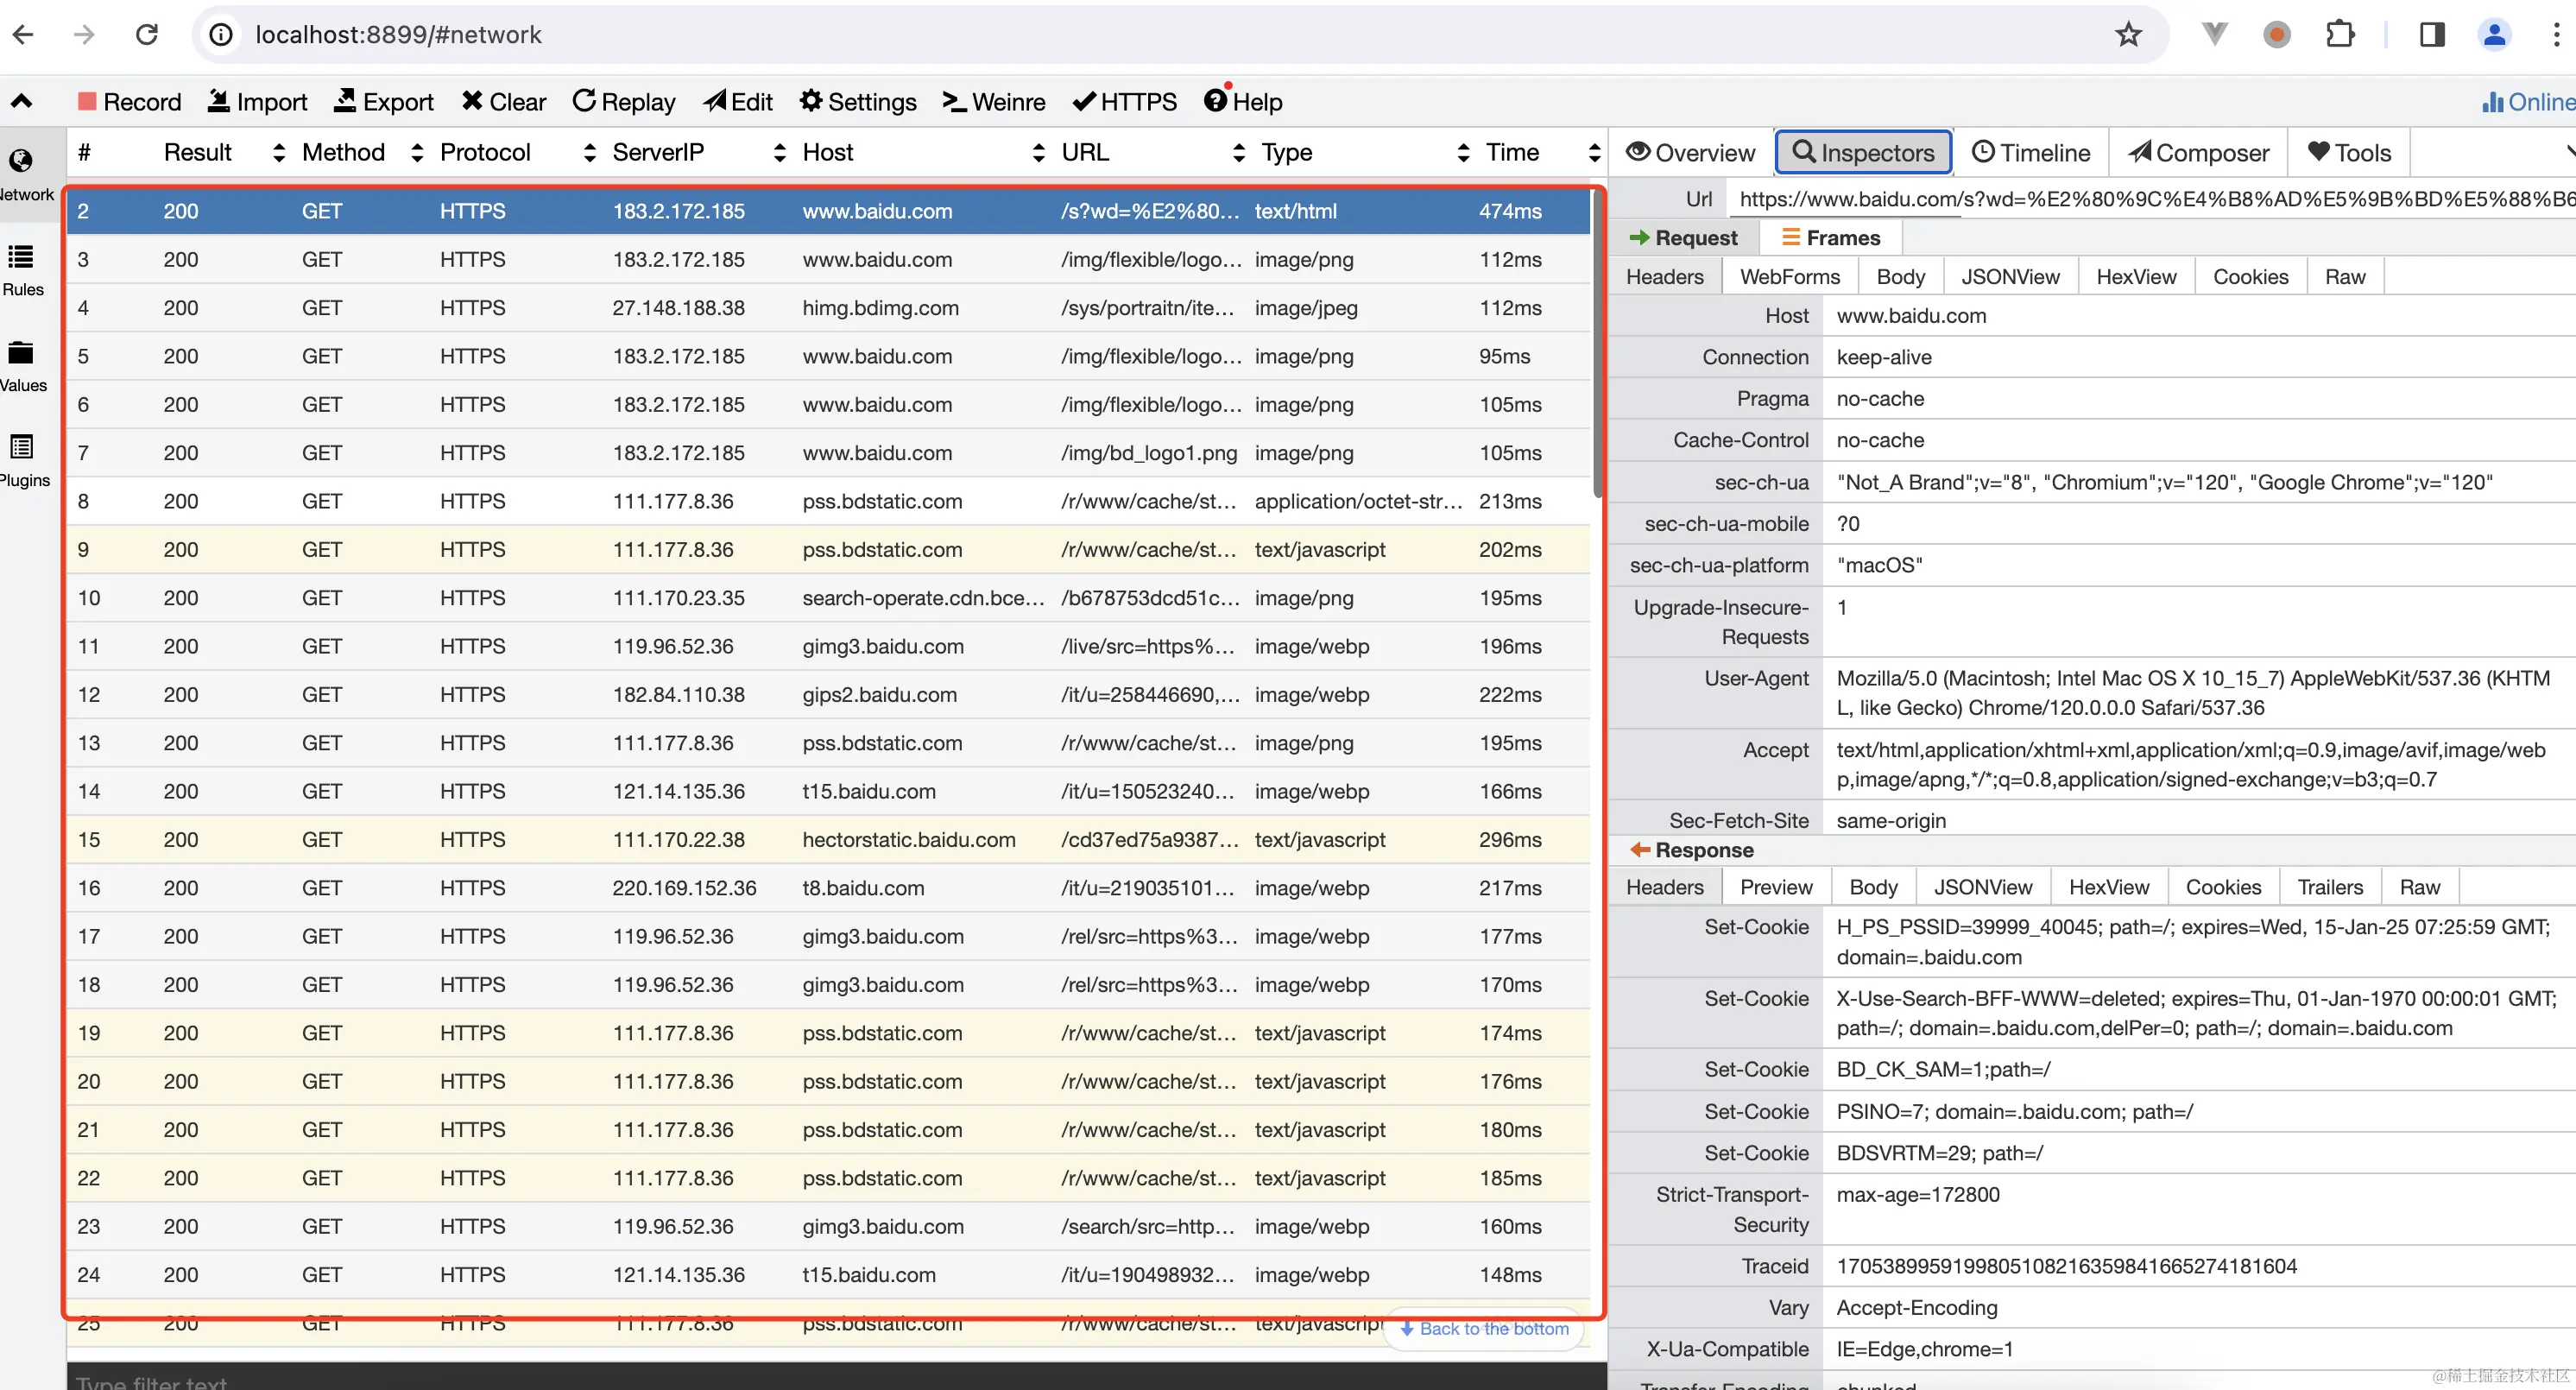Click the Record button in toolbar
Screen dimensions: 2576x1390
tap(129, 102)
